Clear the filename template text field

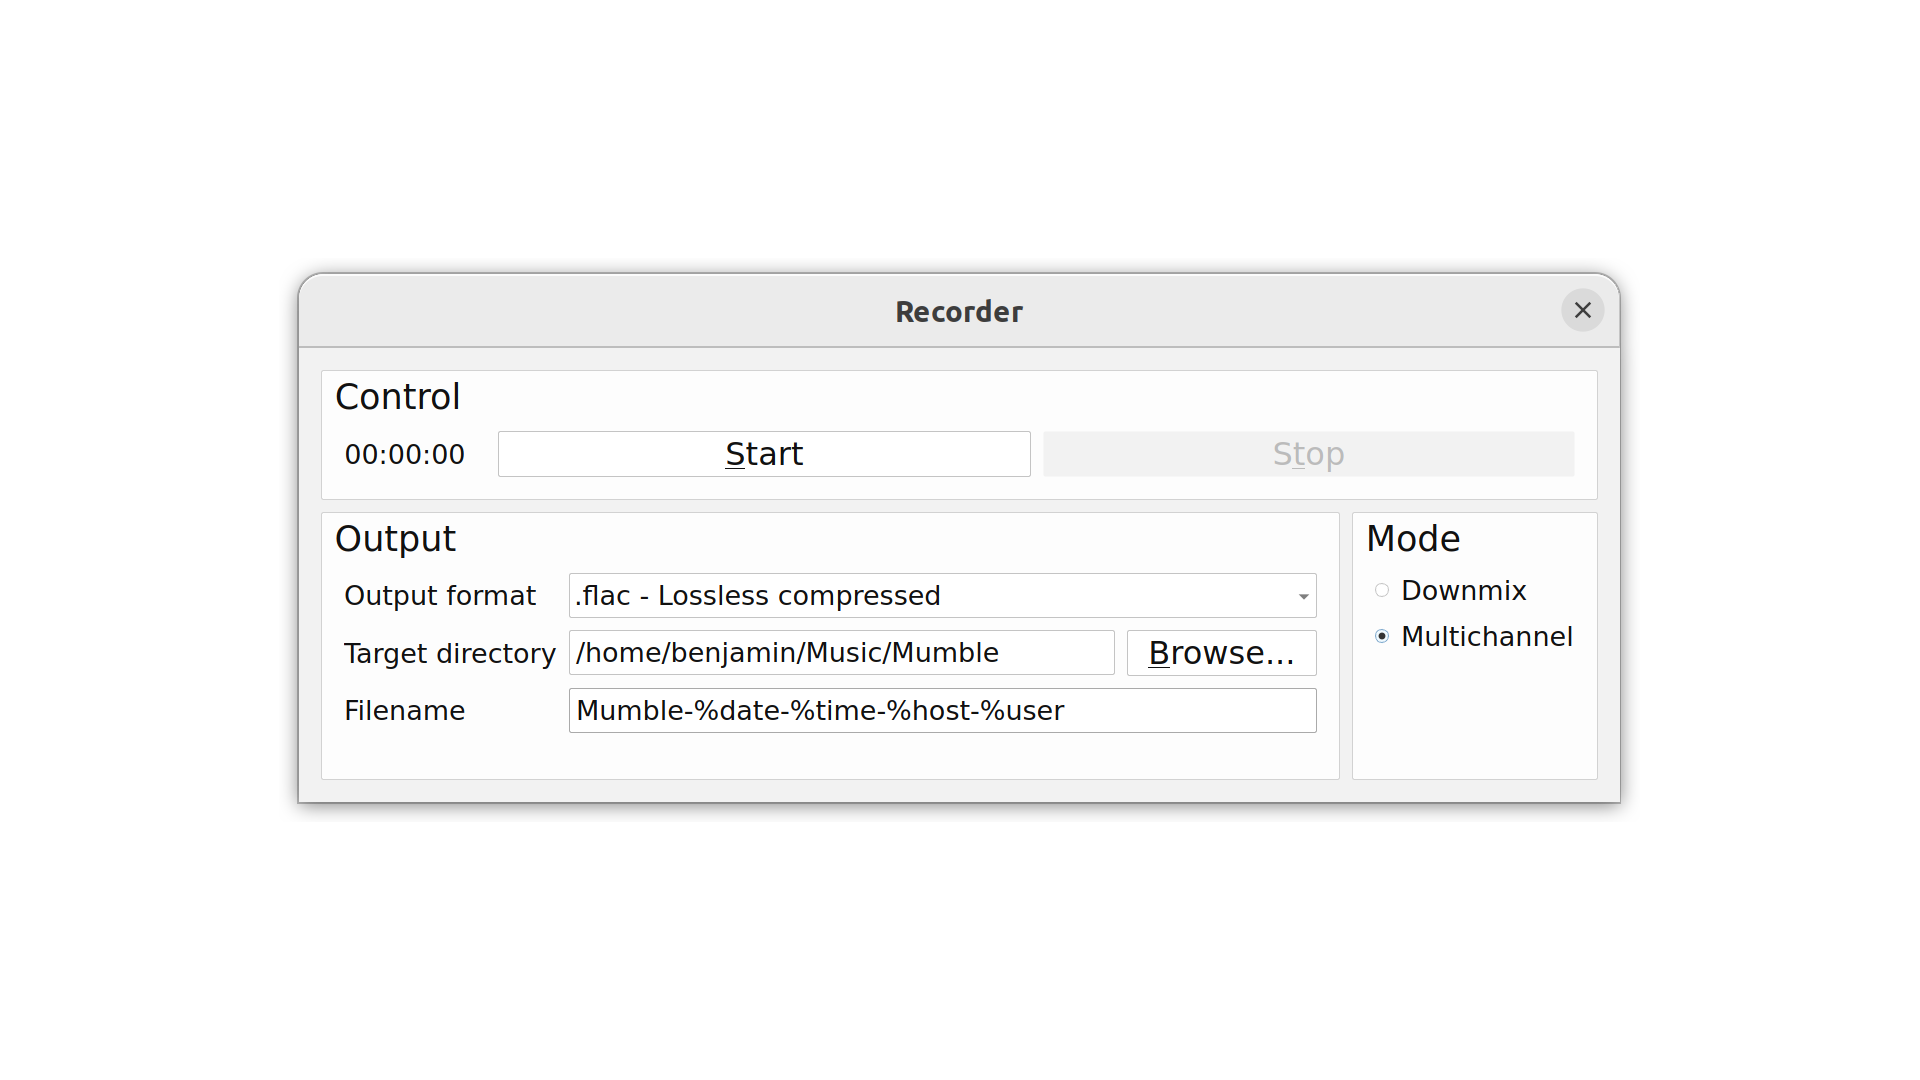coord(942,709)
